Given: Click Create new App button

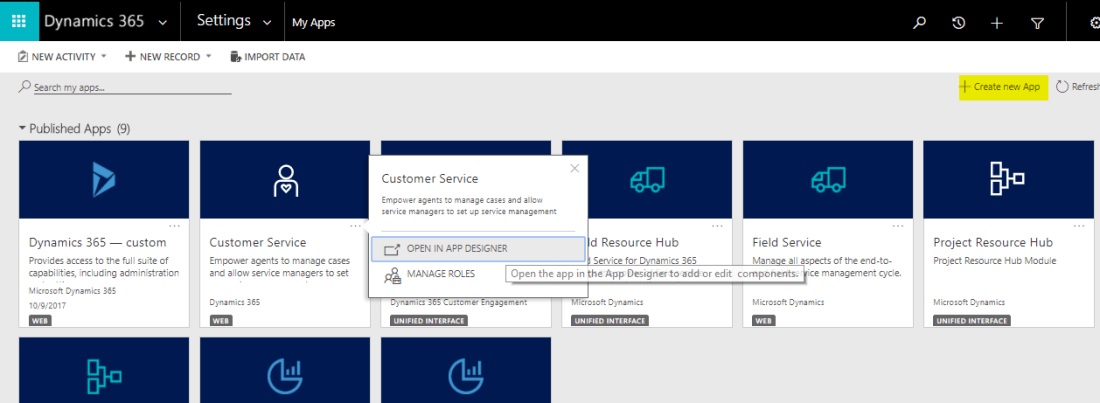Looking at the screenshot, I should tap(1000, 87).
